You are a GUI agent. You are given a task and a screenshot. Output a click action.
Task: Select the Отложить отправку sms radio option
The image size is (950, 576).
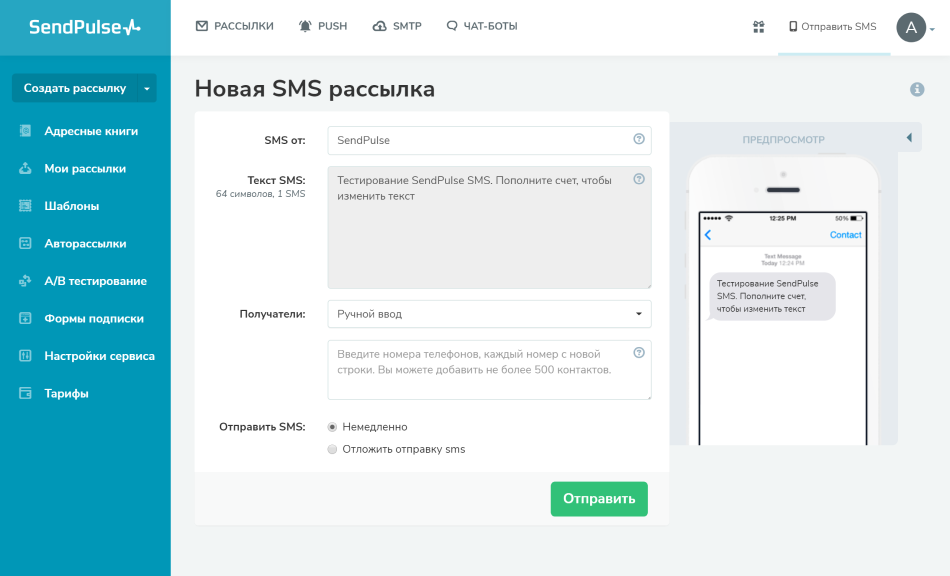pos(332,449)
